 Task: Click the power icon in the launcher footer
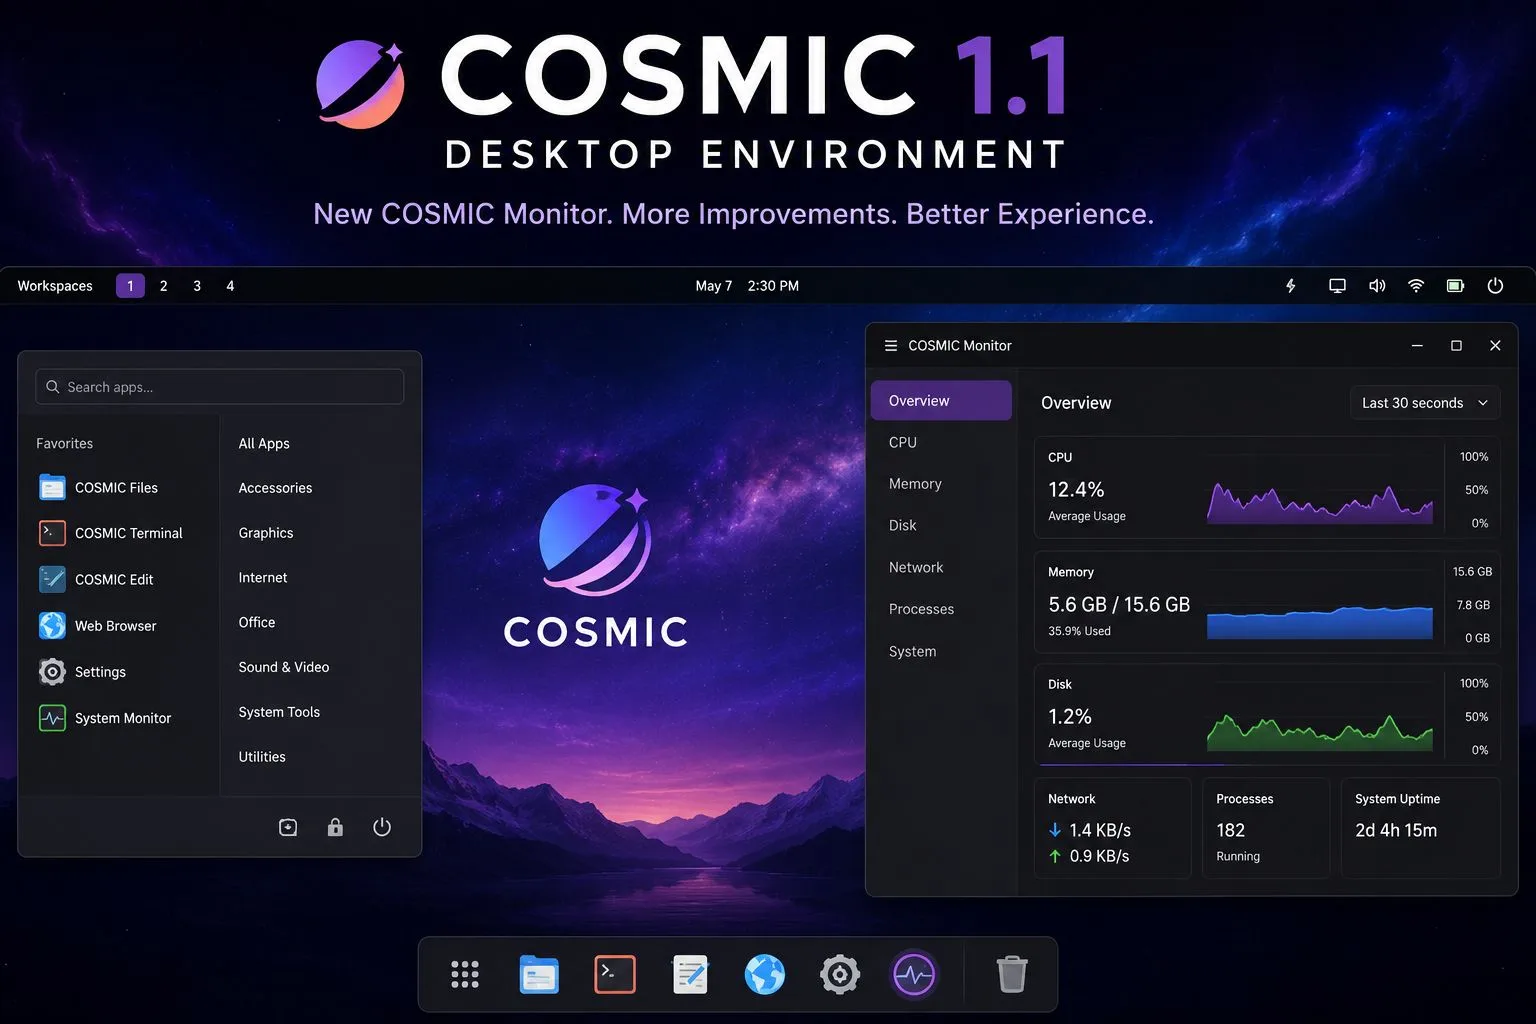(382, 827)
